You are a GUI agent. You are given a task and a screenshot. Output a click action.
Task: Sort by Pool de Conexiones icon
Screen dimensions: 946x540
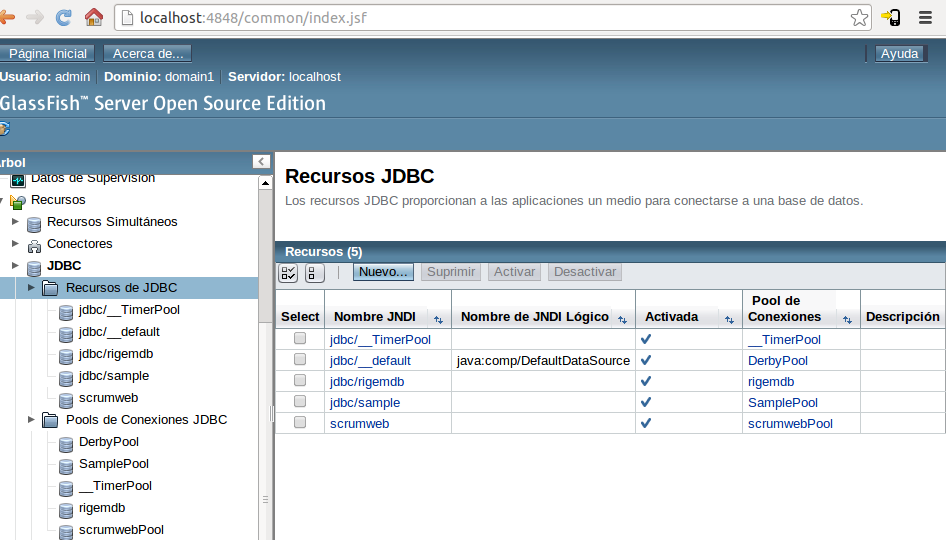(x=848, y=320)
